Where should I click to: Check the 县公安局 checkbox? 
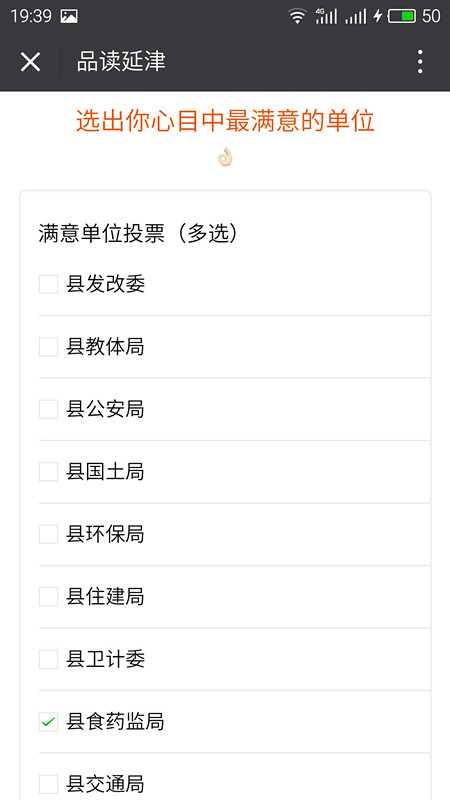coord(48,409)
